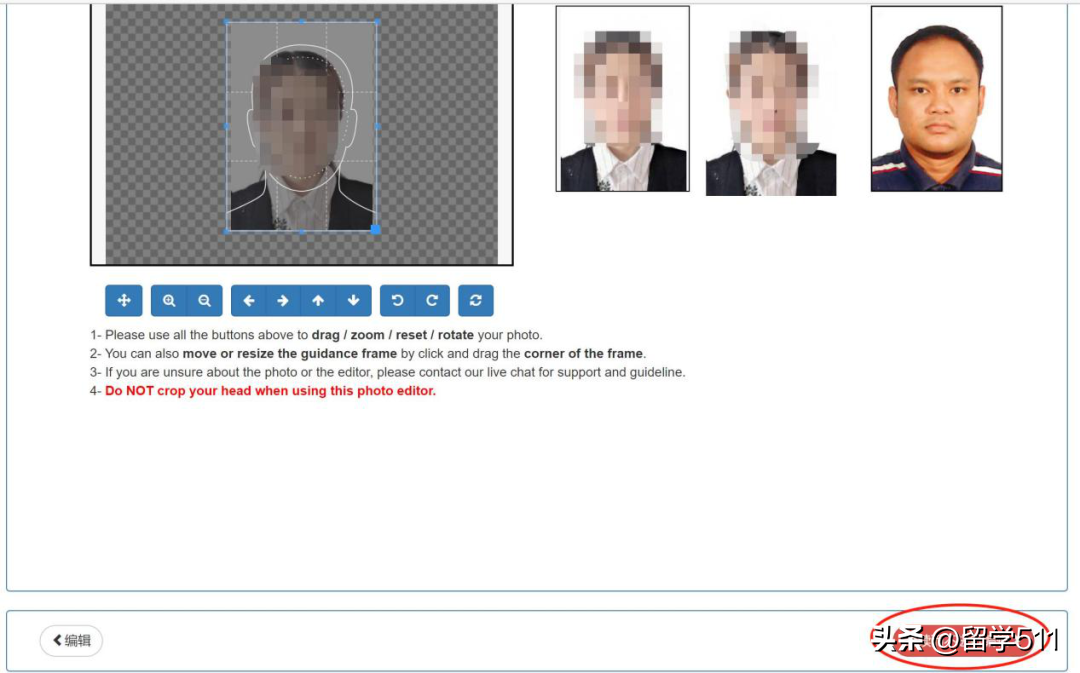This screenshot has width=1080, height=673.
Task: Move the photo right with arrow button
Action: click(x=283, y=301)
